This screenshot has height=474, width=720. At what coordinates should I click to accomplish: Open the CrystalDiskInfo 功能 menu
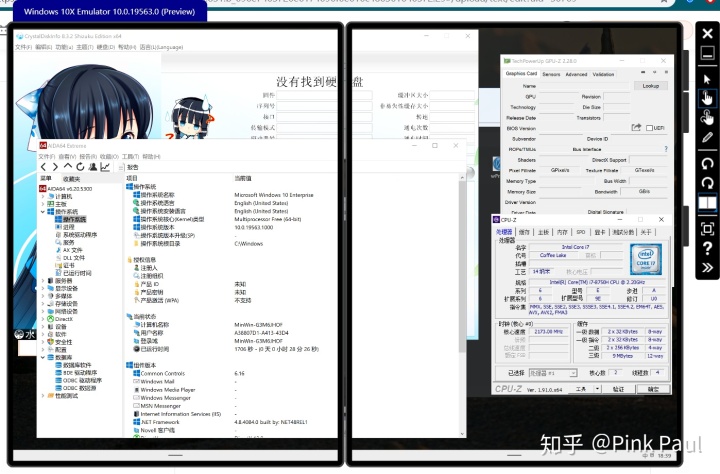click(x=64, y=47)
